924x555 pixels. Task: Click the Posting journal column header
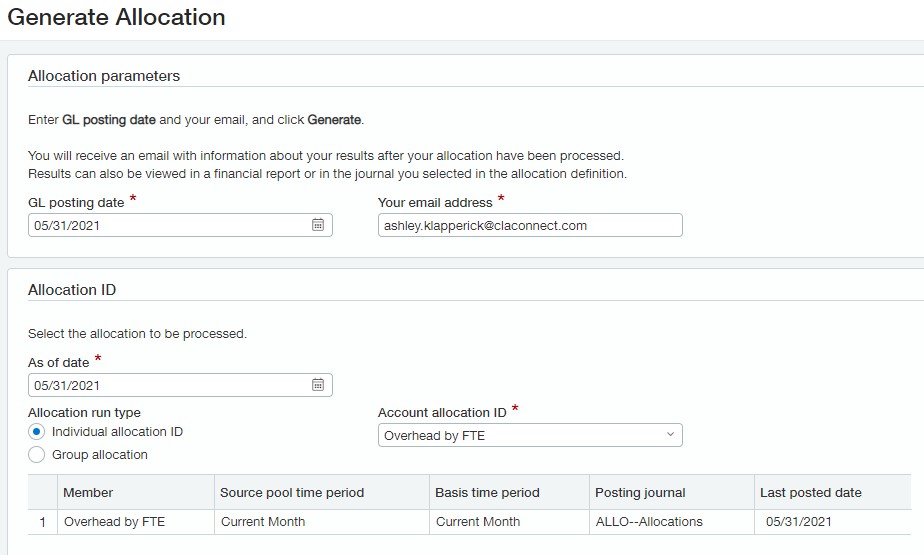[x=640, y=492]
